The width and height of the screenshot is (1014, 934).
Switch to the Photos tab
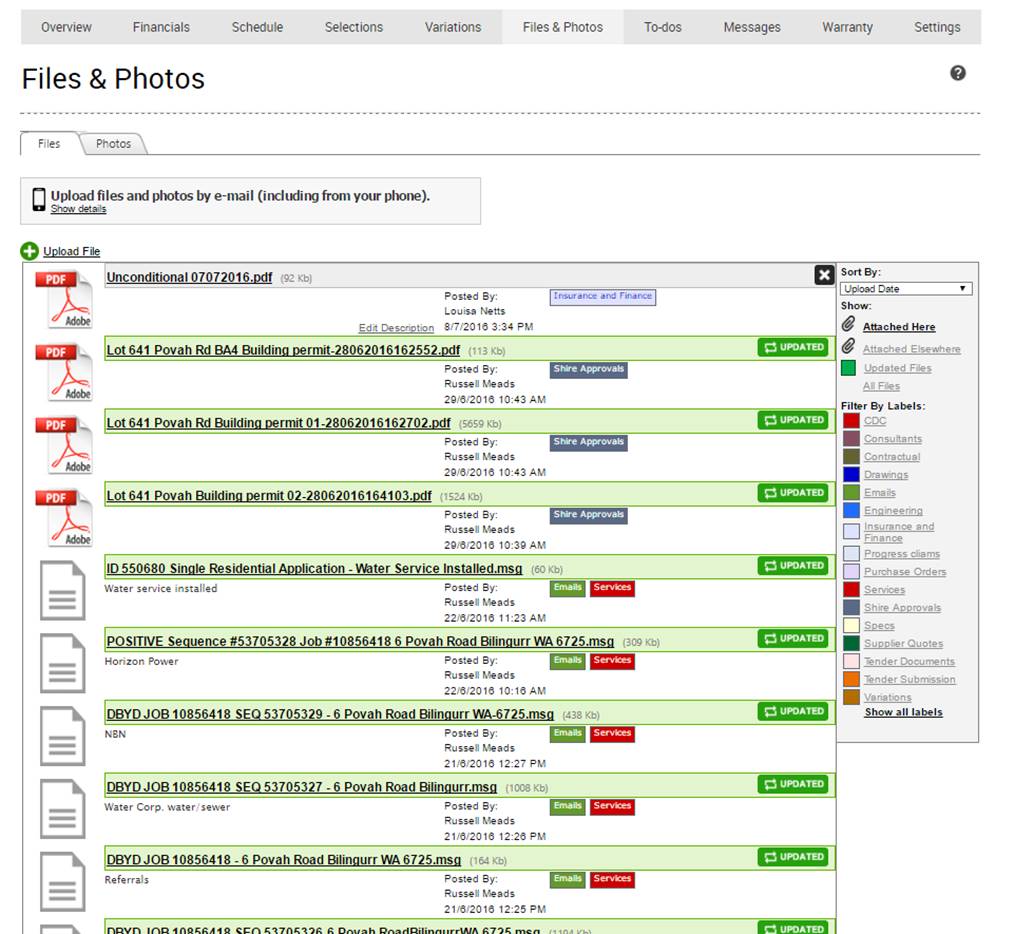[113, 144]
